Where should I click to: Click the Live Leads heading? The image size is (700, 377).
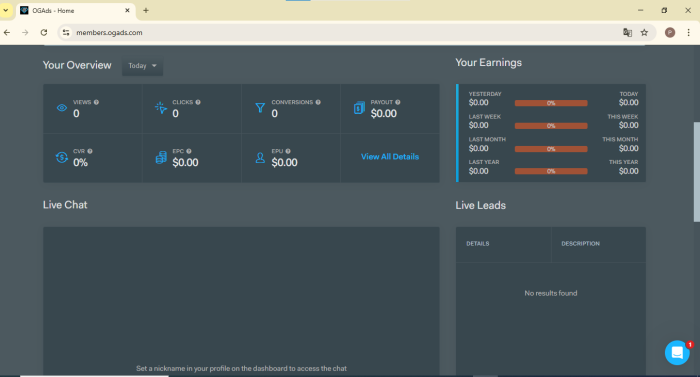[x=480, y=205]
